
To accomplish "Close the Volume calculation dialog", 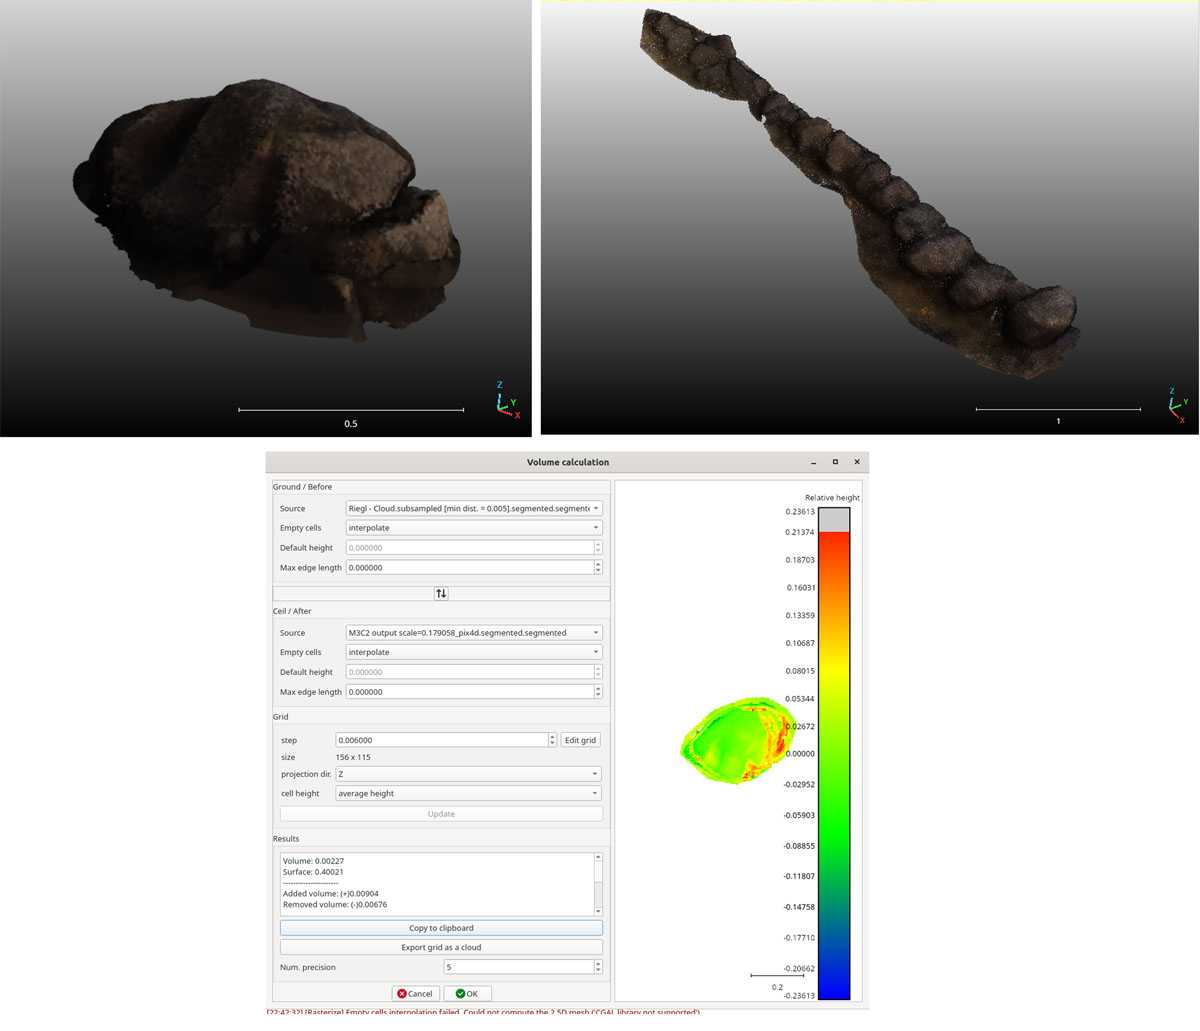I will [857, 462].
